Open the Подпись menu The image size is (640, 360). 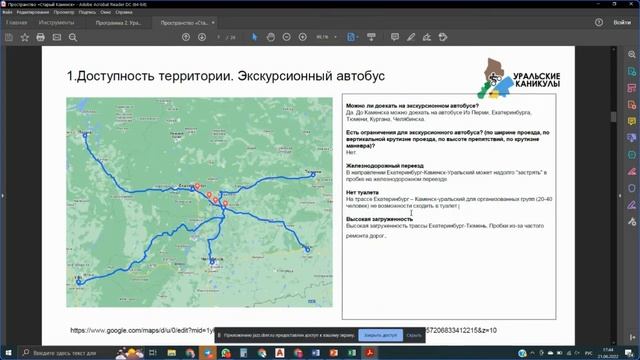(x=87, y=12)
